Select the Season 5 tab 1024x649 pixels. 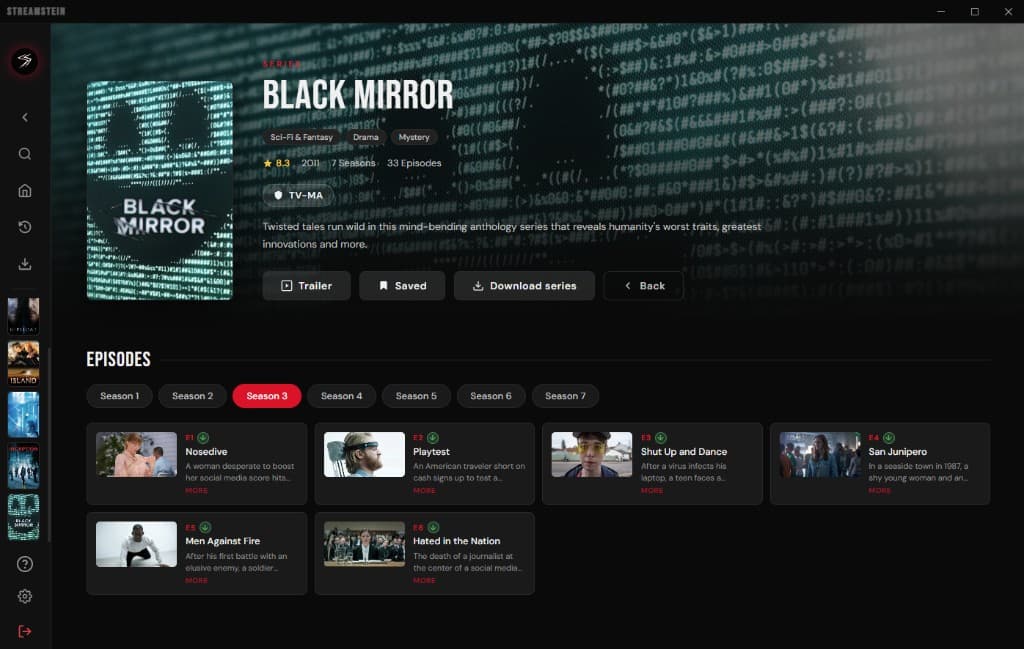(x=416, y=396)
